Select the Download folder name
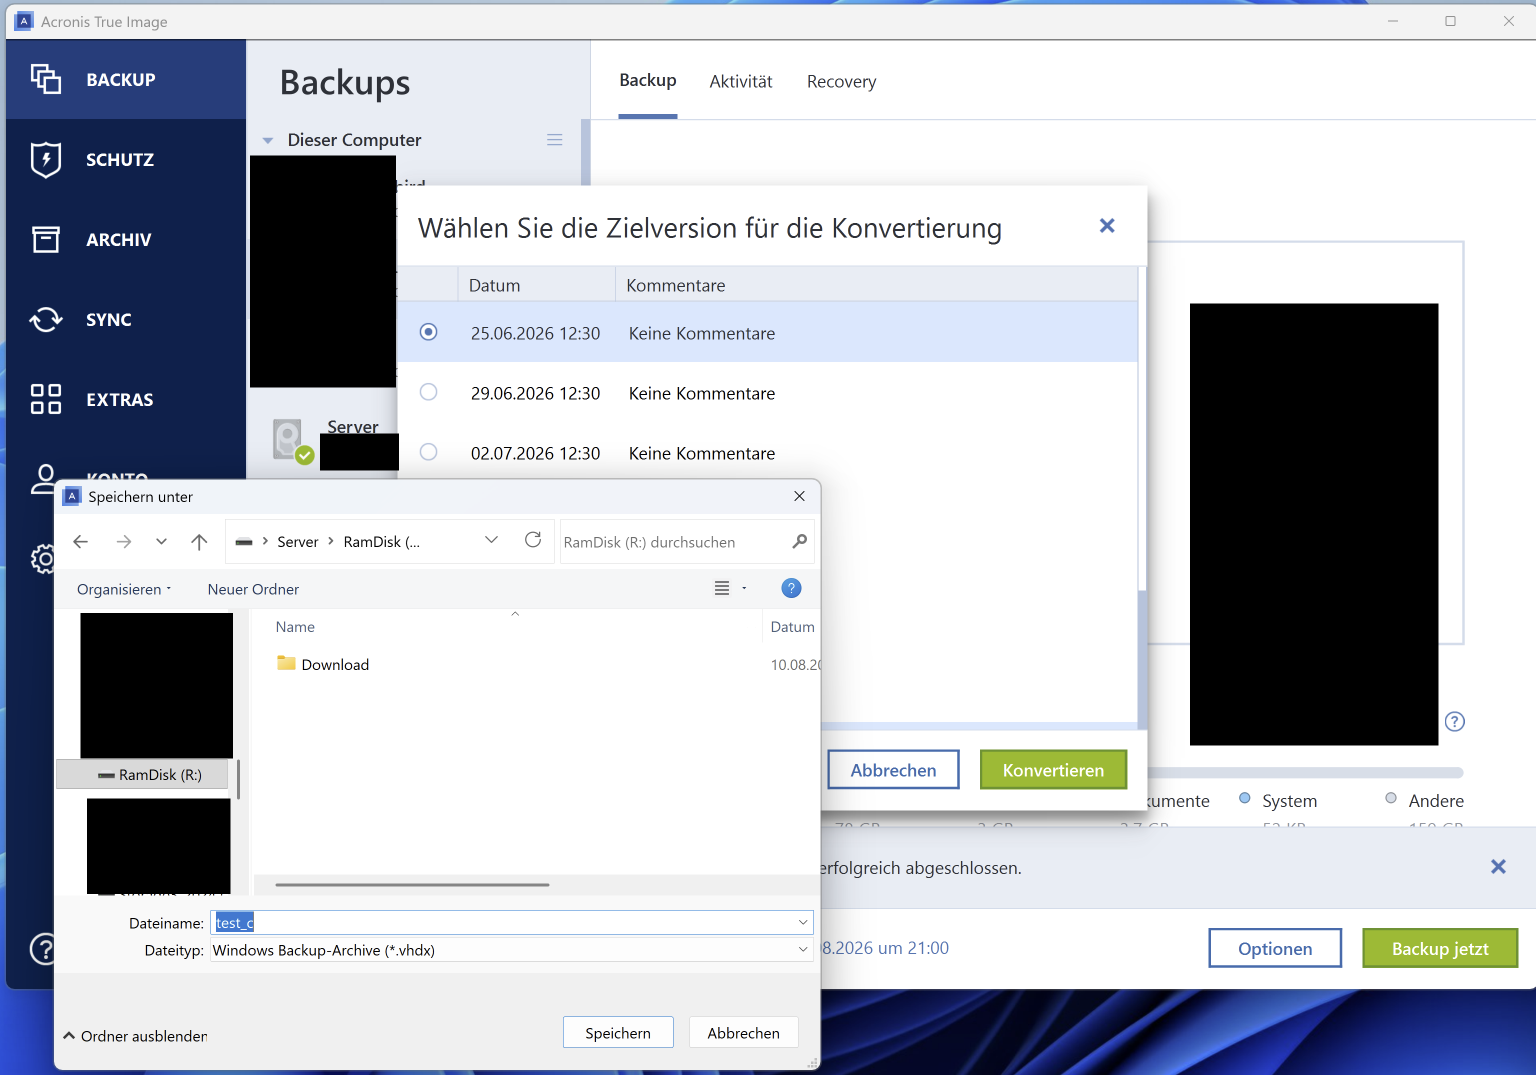 coord(335,665)
